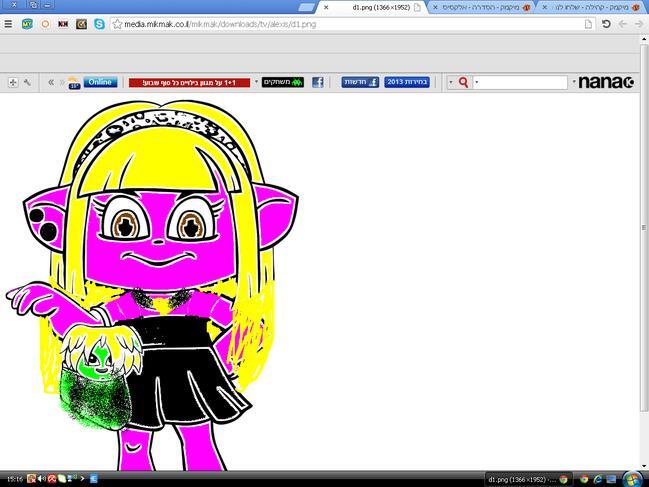
Task: Click the משחקים games button
Action: coord(283,82)
